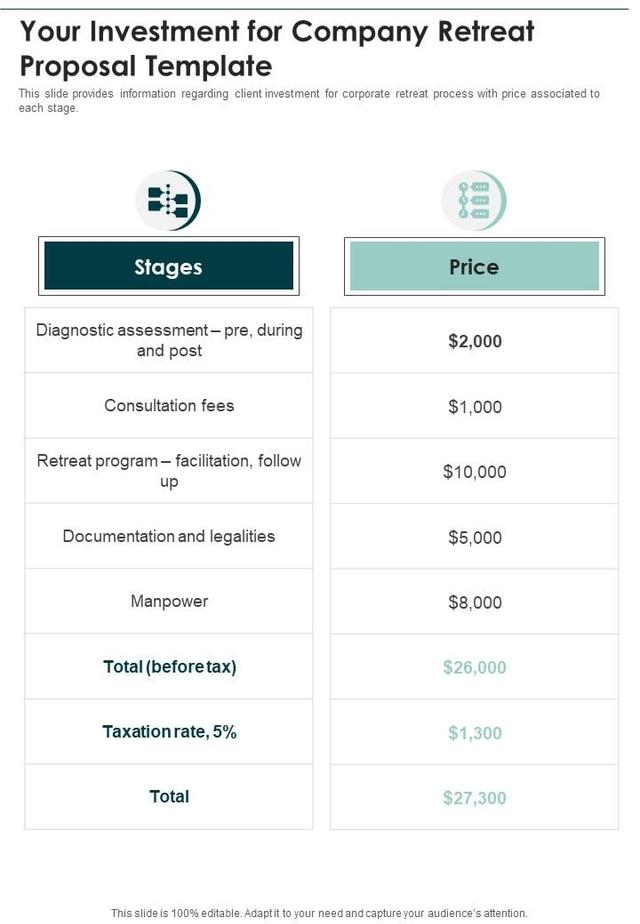The width and height of the screenshot is (640, 924).
Task: Select the teal Price header box
Action: click(x=474, y=267)
